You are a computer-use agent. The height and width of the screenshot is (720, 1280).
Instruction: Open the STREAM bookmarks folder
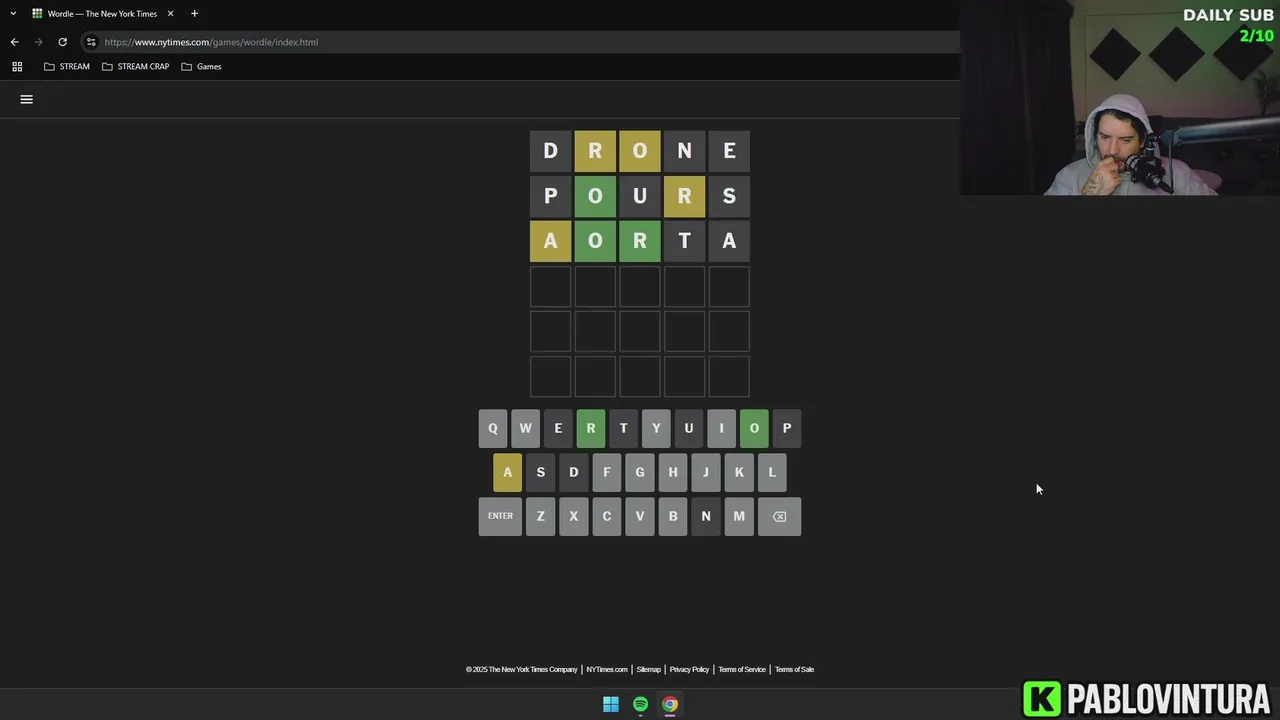tap(67, 66)
